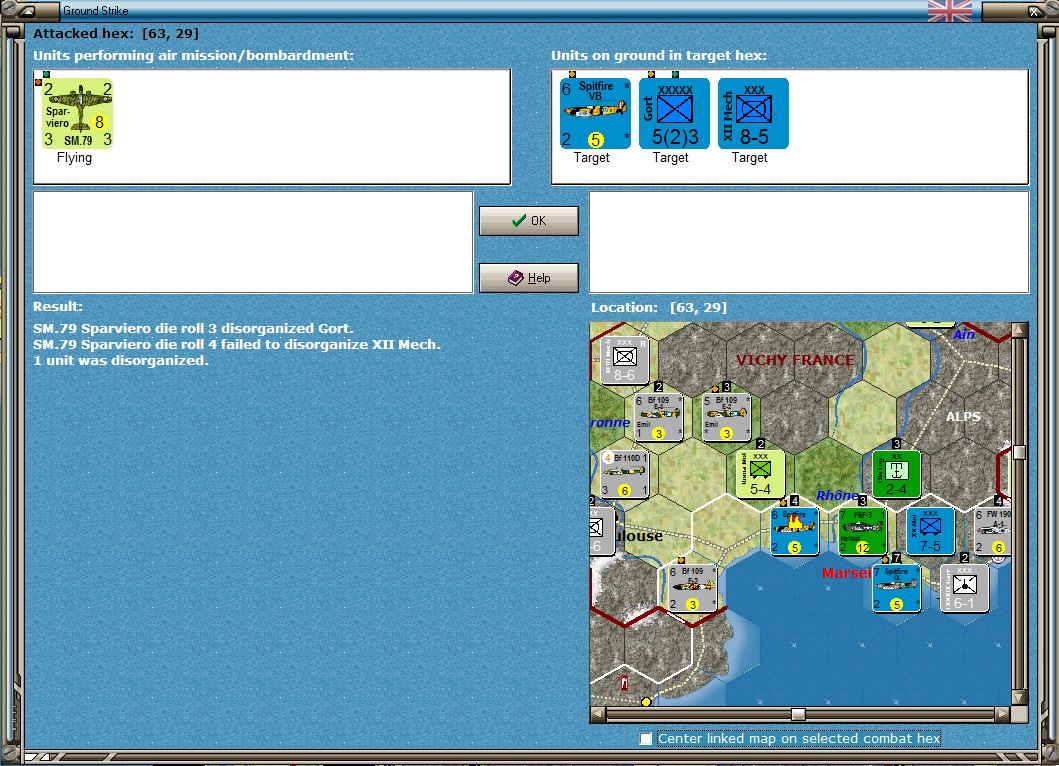
Task: Click the grey 6-1 unit on the map
Action: click(964, 588)
